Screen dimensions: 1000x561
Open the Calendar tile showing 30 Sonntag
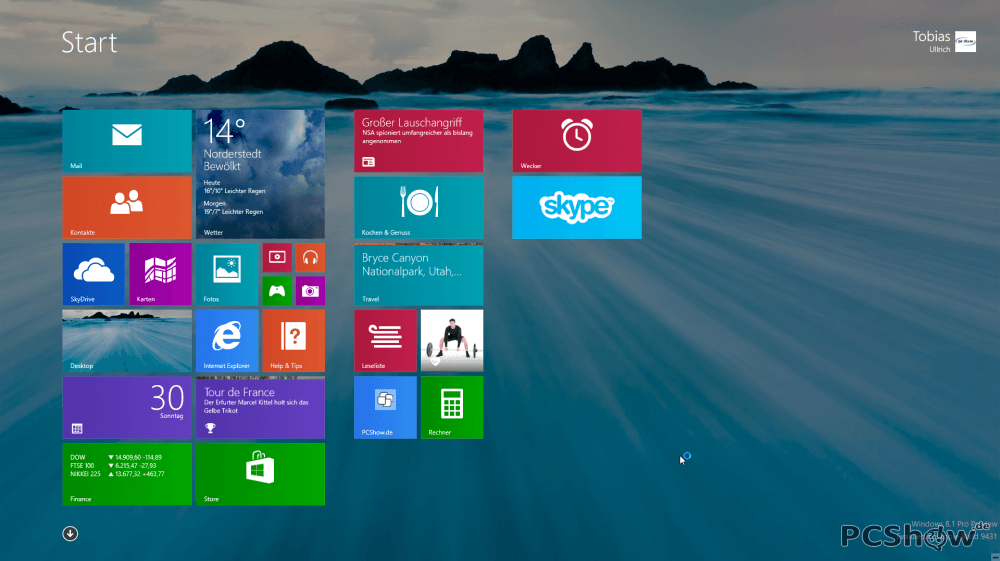pos(127,407)
